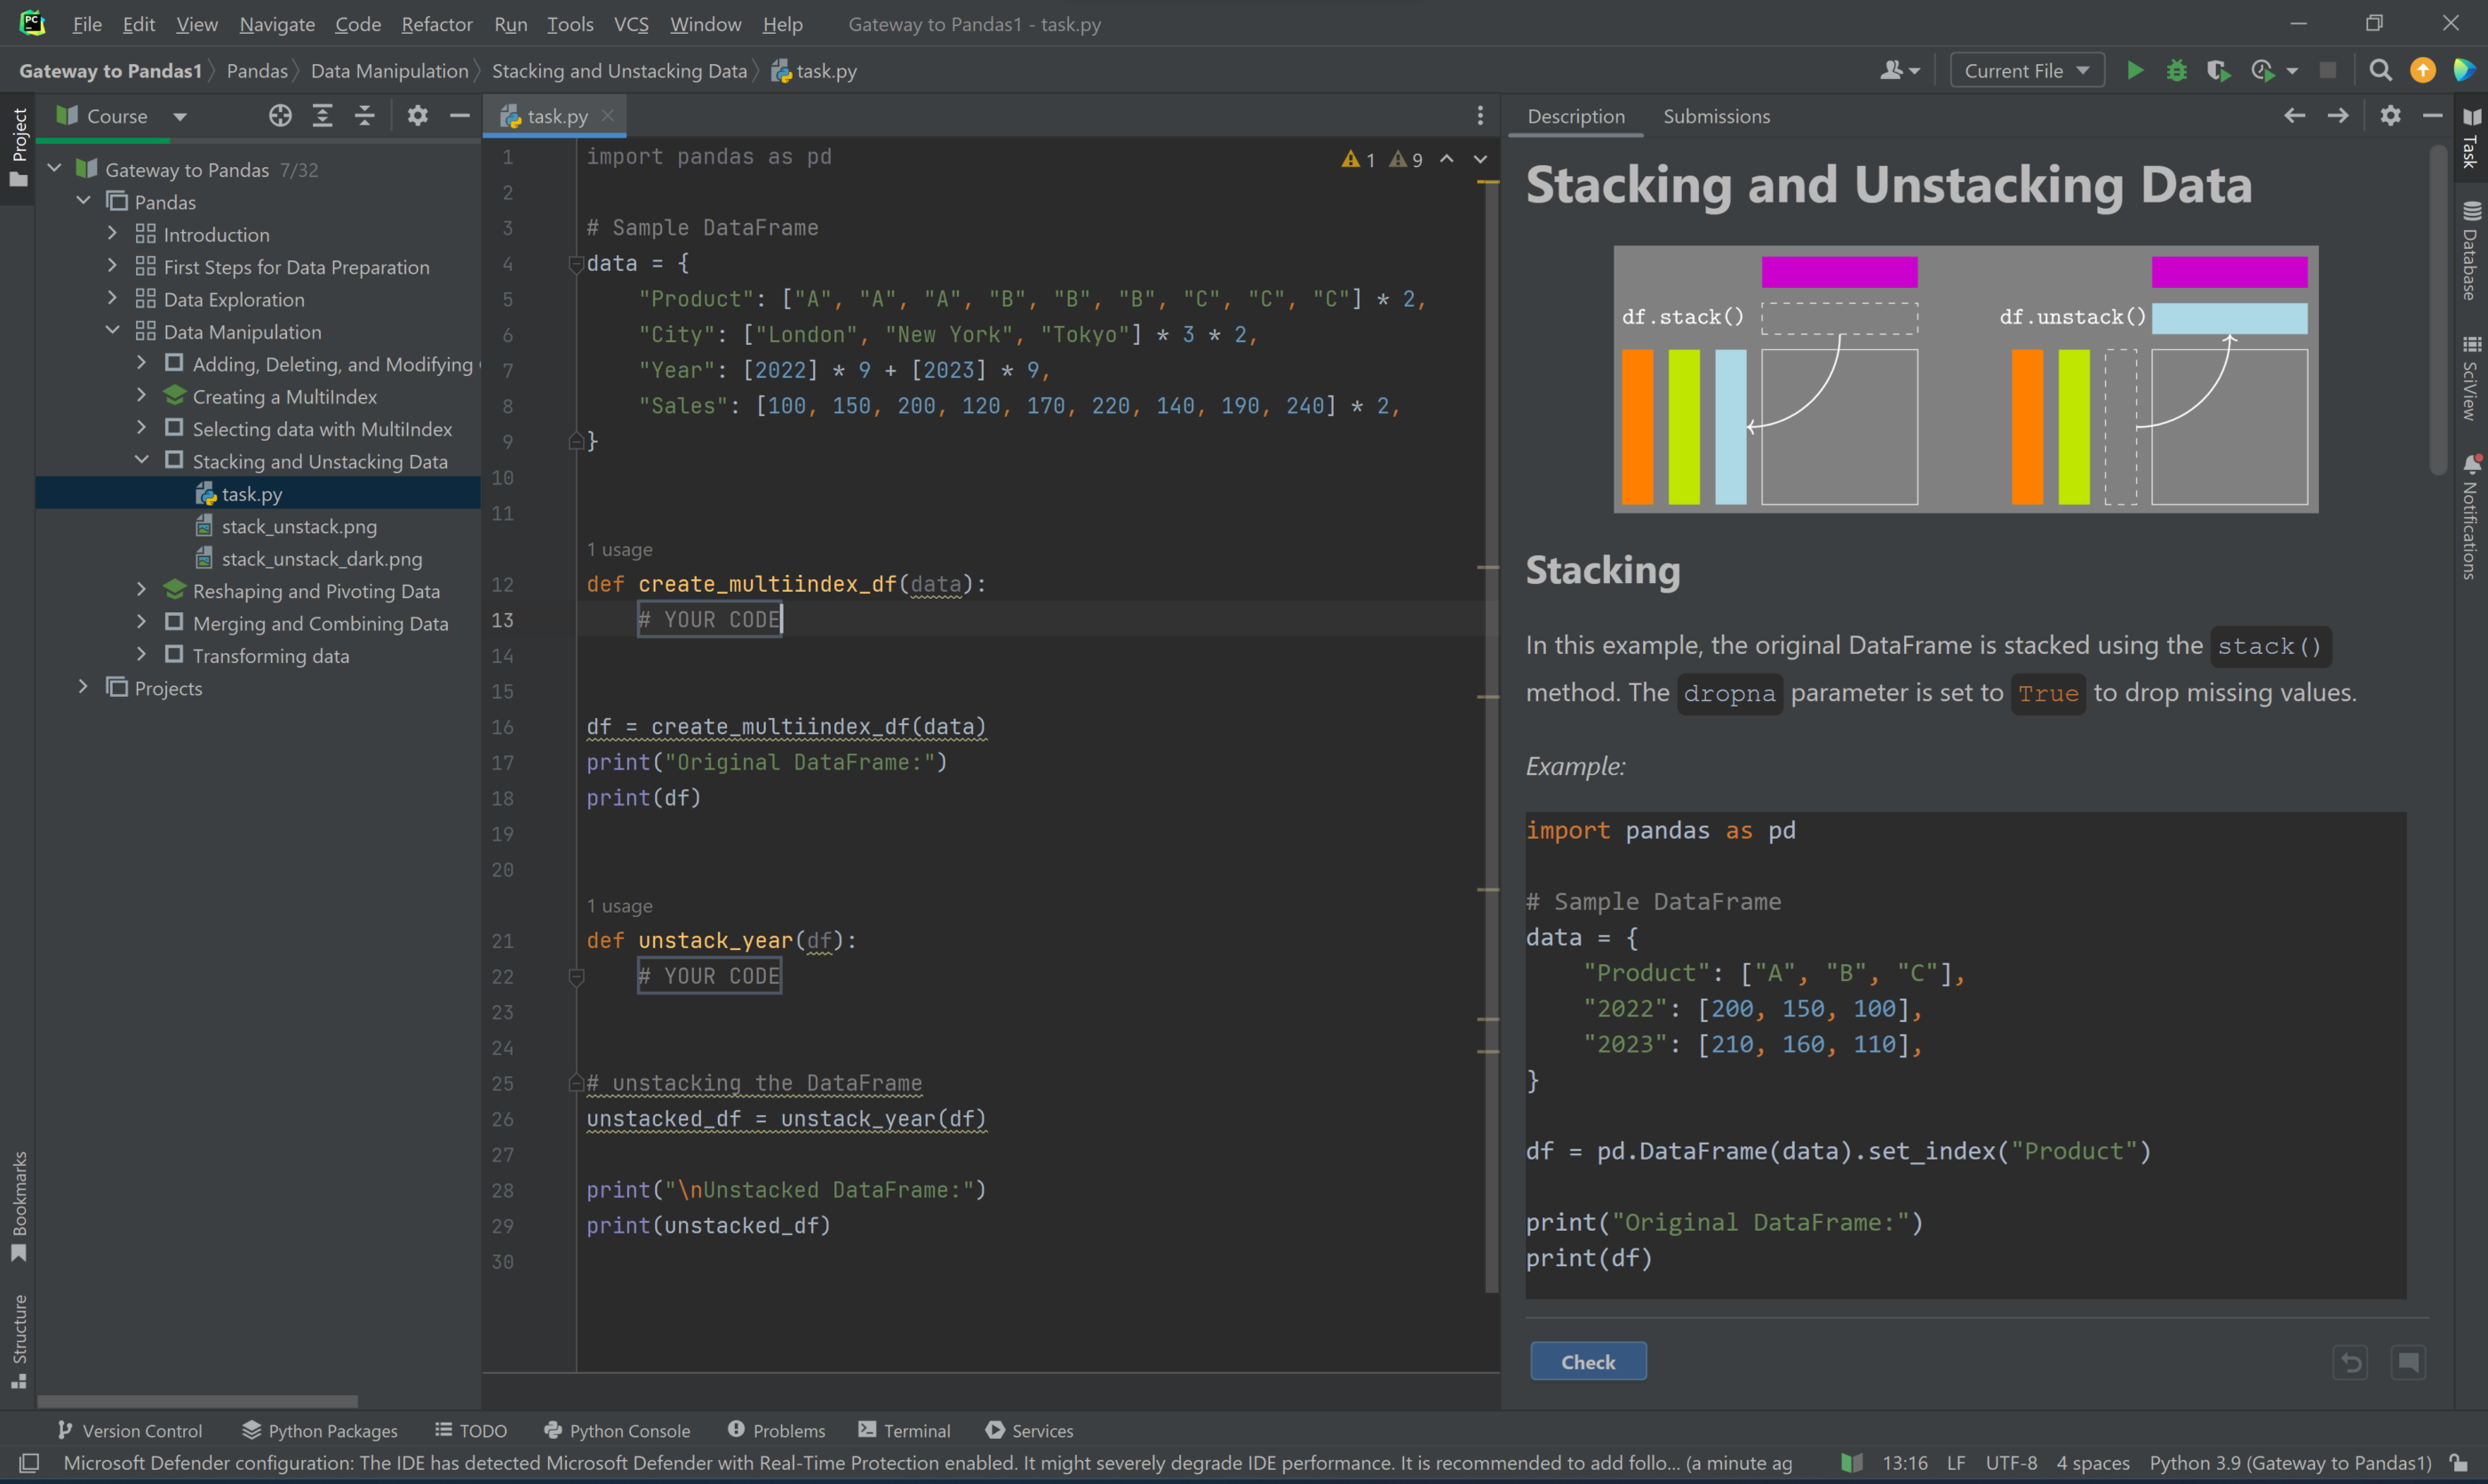Reset task with the undo icon
Screen dimensions: 2488x1484
[2351, 1362]
